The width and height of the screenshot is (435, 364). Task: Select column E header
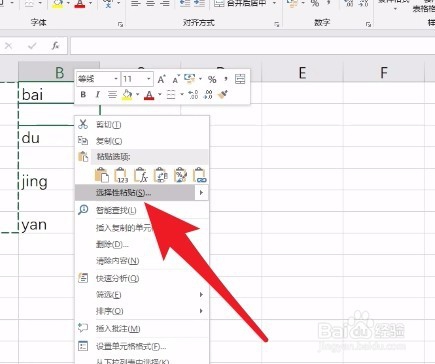click(302, 72)
